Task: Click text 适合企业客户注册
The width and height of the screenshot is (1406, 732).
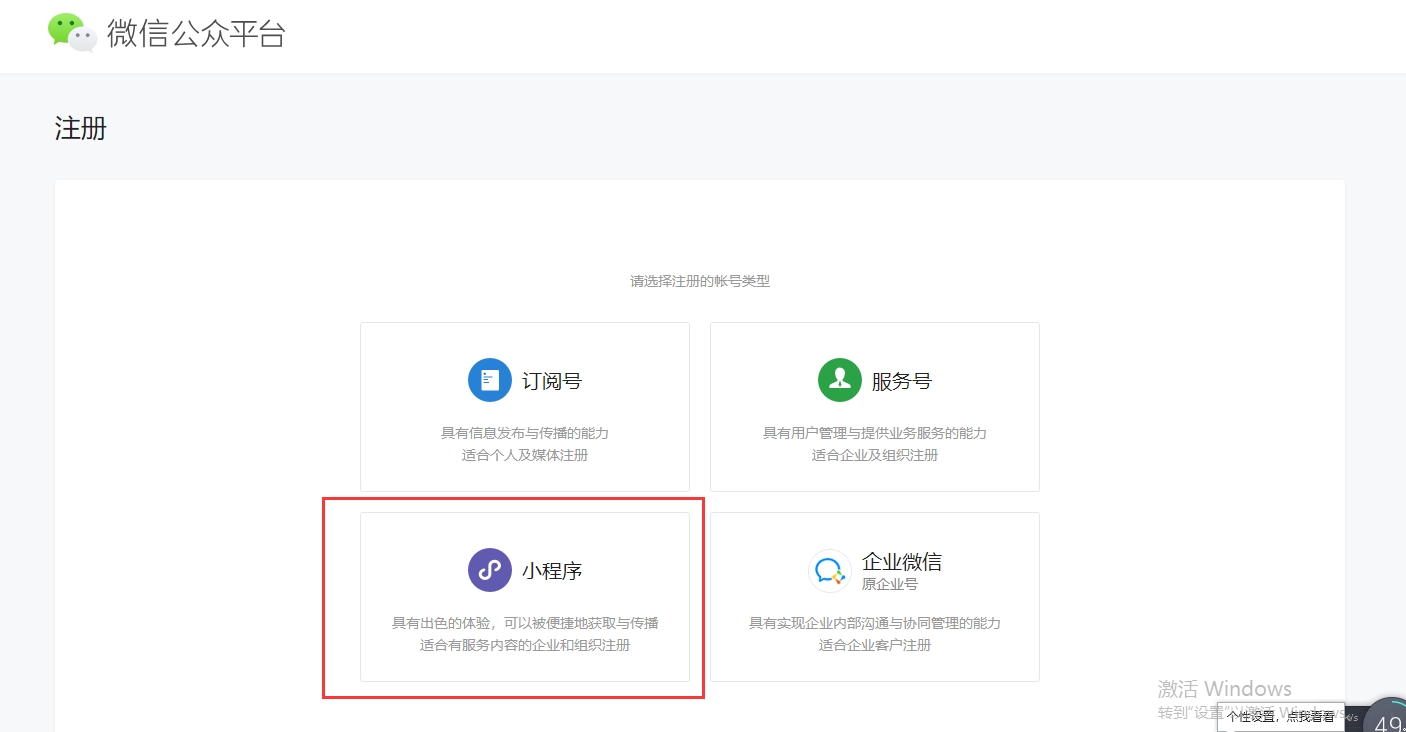Action: click(875, 645)
